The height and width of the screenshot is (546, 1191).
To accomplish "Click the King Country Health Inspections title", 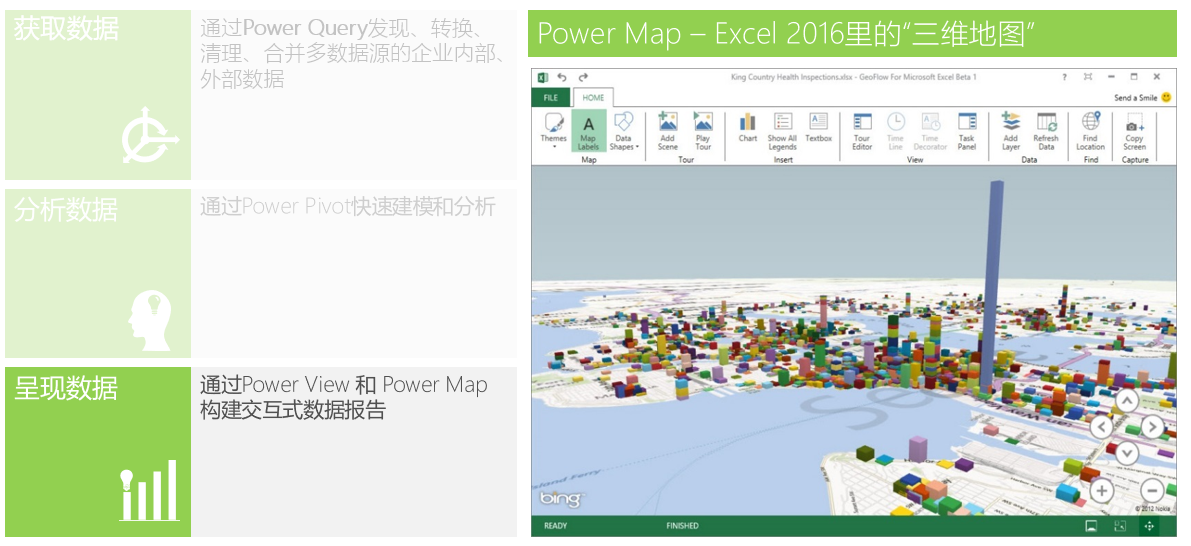I will [853, 77].
